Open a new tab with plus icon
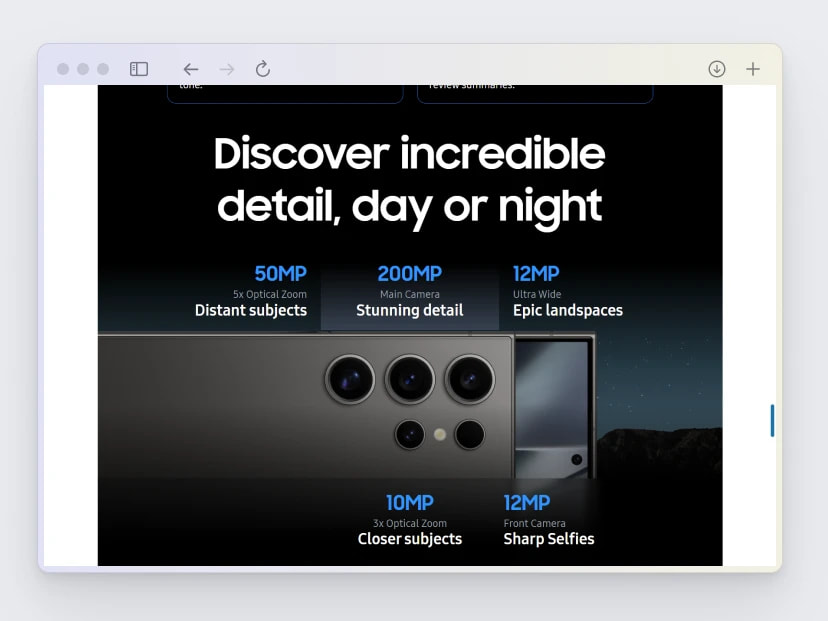Viewport: 828px width, 621px height. point(753,69)
